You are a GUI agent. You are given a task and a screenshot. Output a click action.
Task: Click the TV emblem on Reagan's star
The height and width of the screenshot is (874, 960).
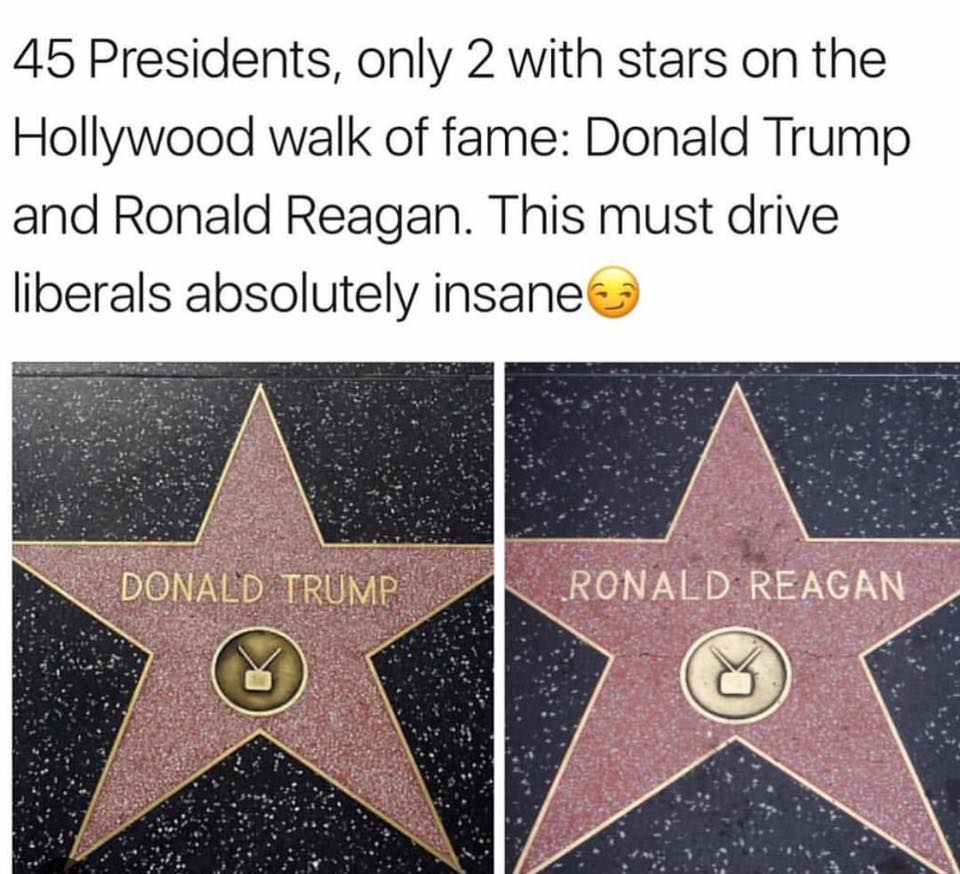(x=737, y=675)
